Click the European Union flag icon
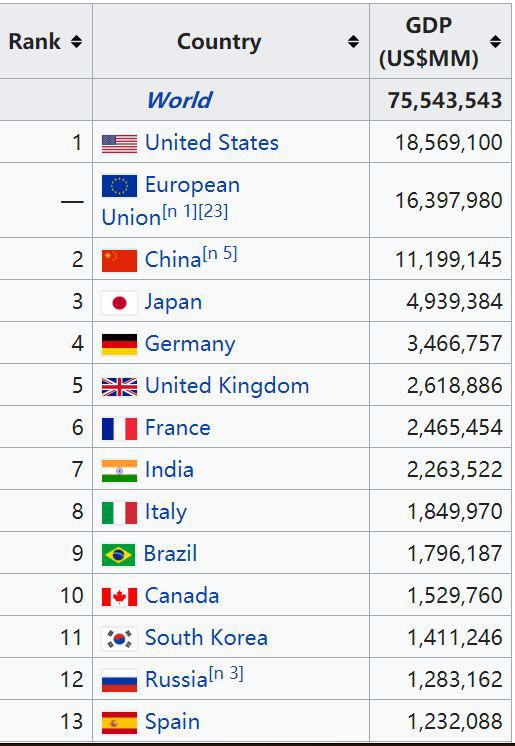515x746 pixels. click(119, 186)
